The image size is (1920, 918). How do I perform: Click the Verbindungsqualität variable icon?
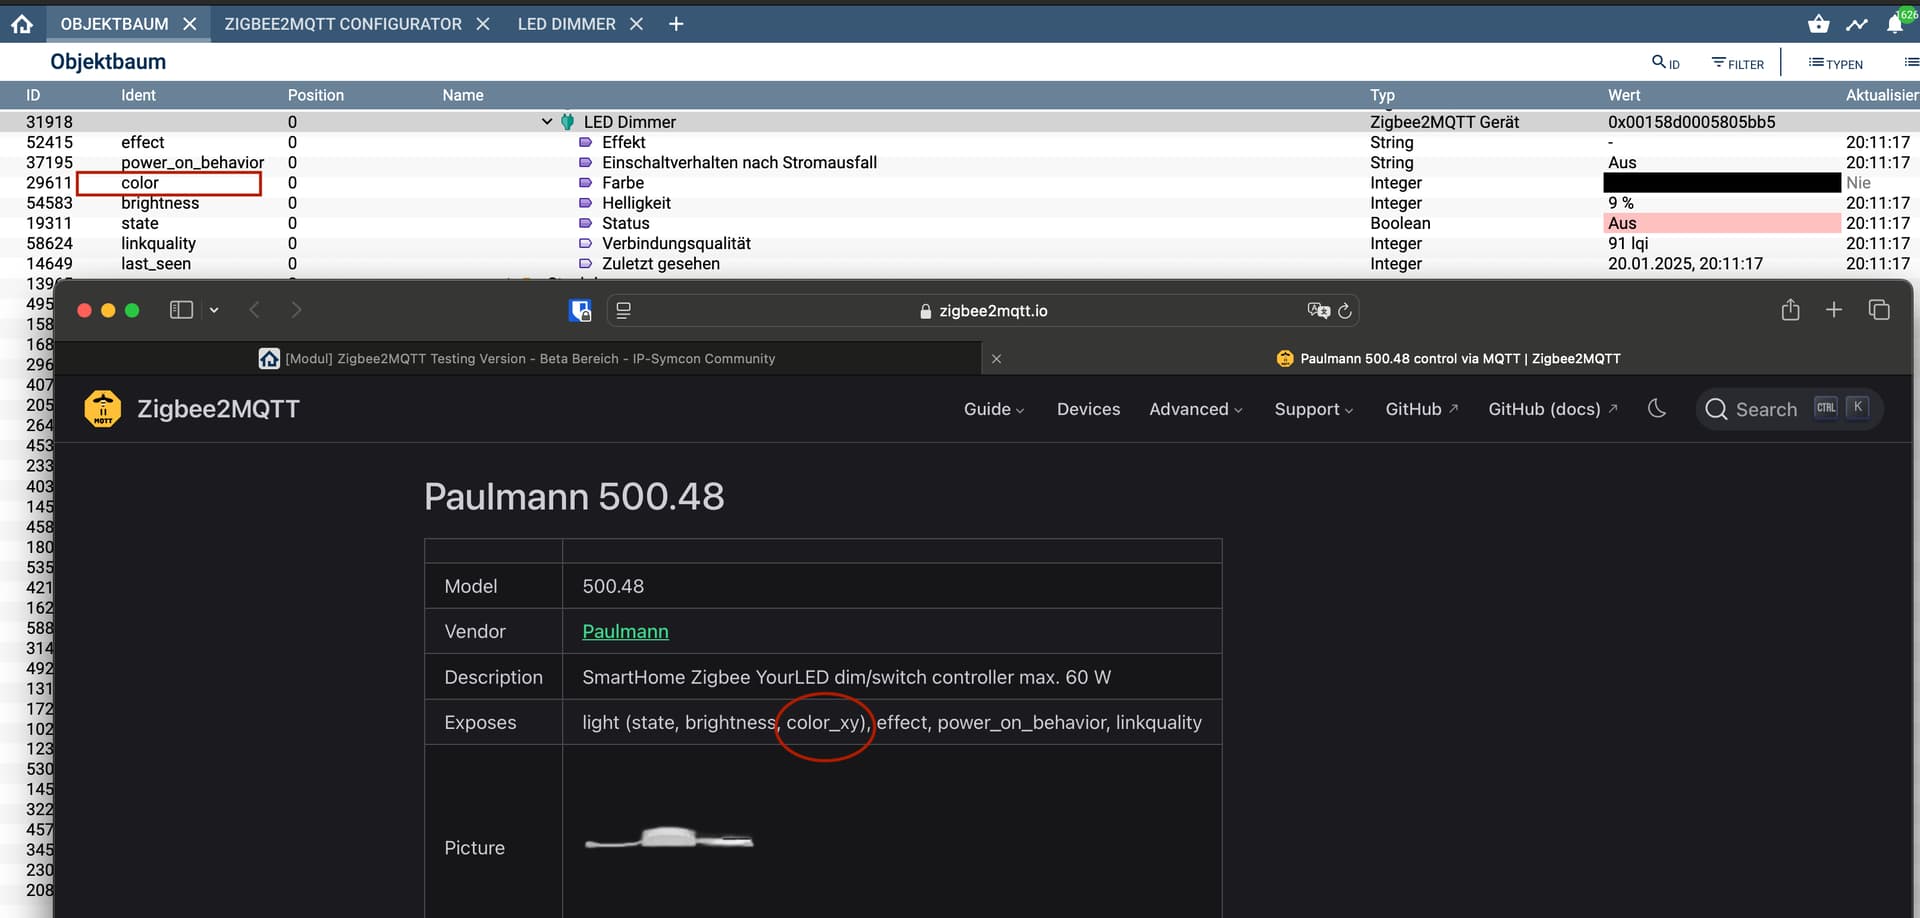tap(586, 243)
